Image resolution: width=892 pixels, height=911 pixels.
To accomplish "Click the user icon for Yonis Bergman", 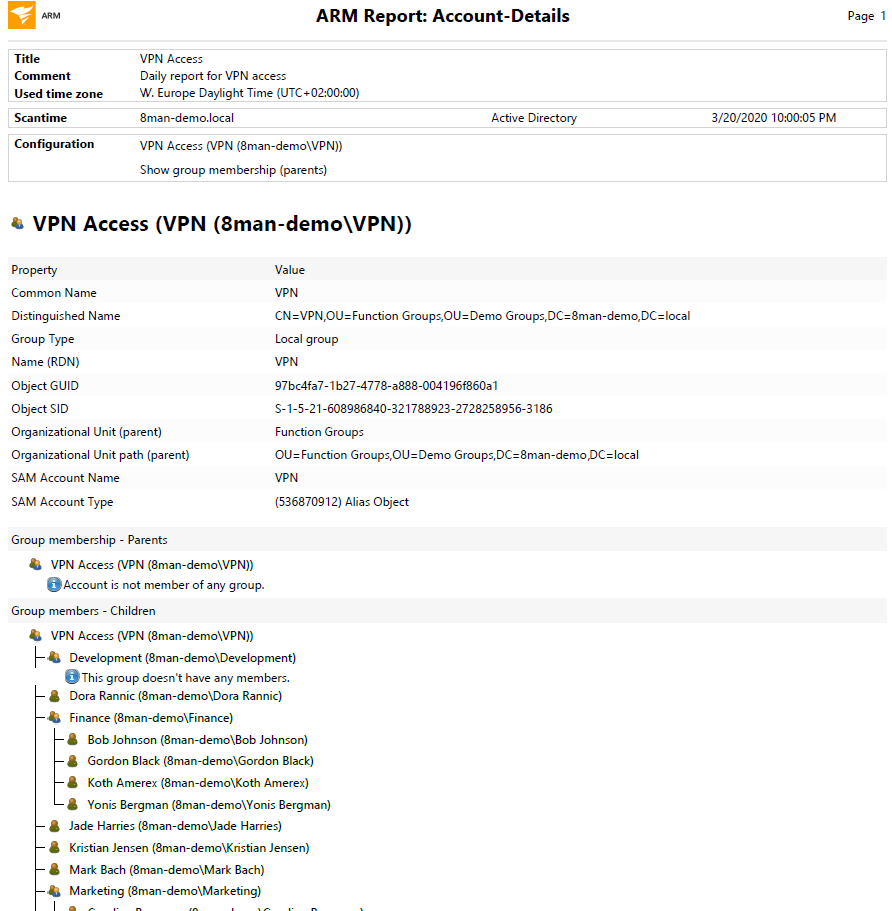I will pos(73,805).
